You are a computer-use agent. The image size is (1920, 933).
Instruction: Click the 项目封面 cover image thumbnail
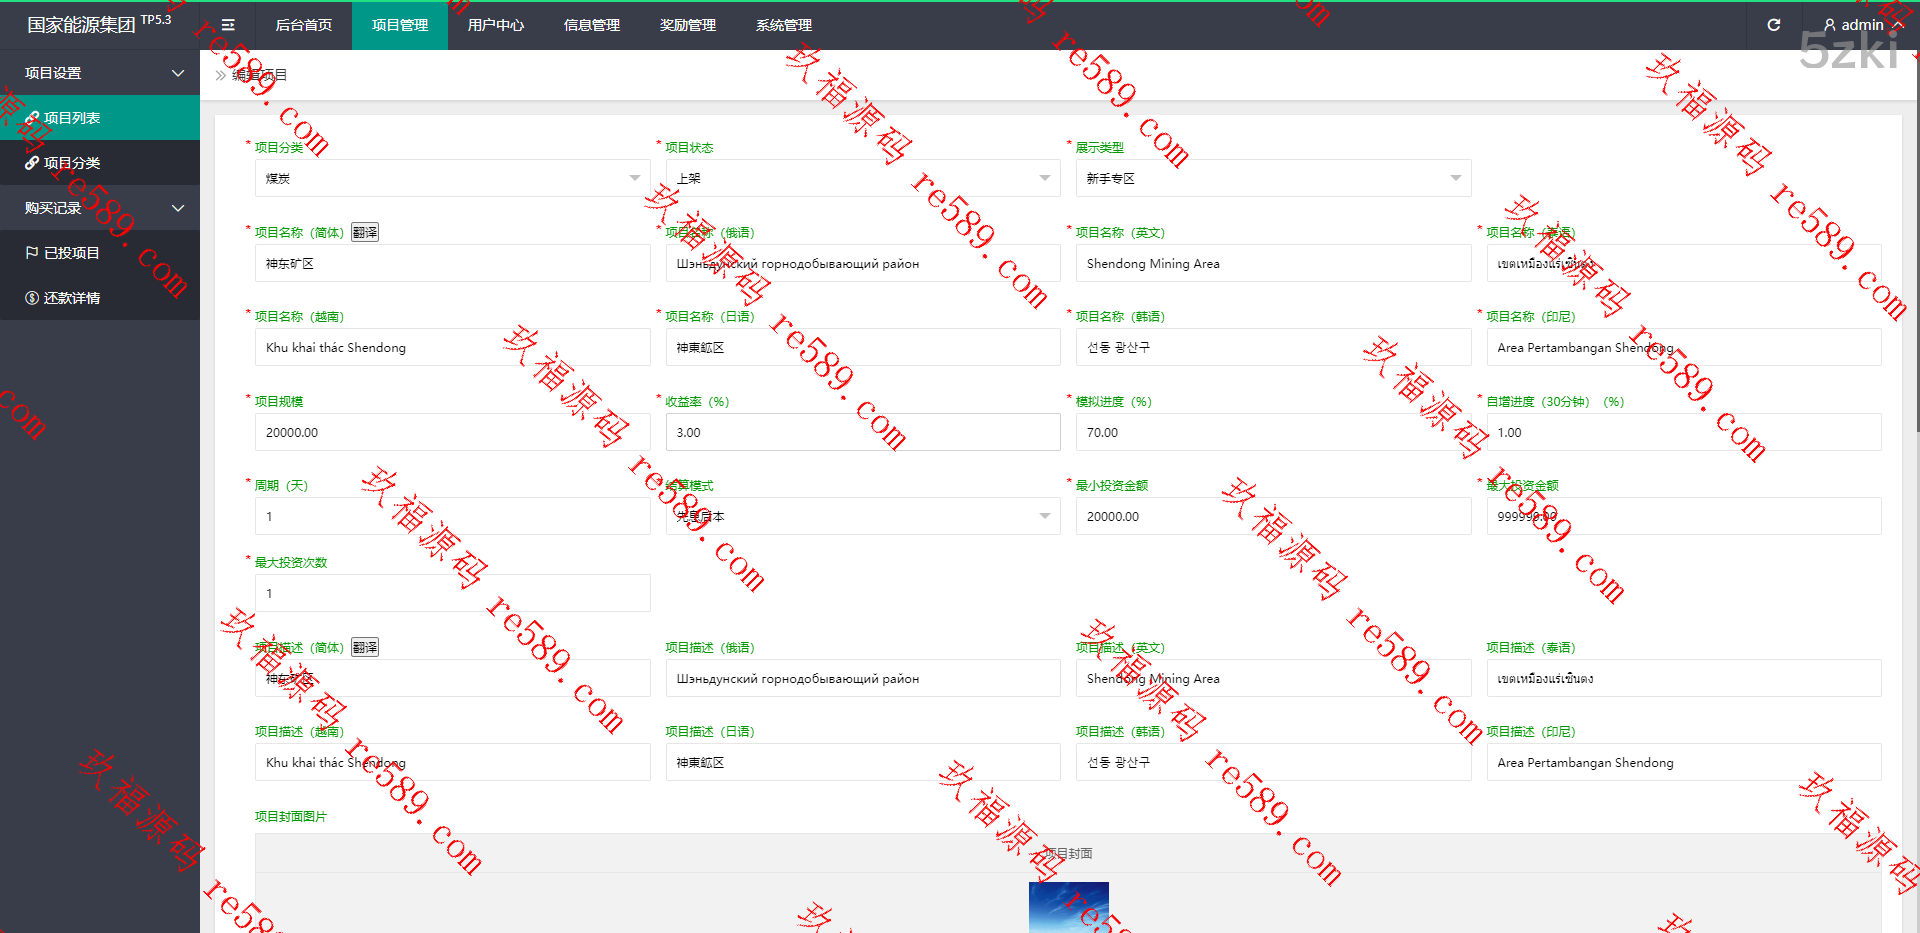[x=1068, y=907]
